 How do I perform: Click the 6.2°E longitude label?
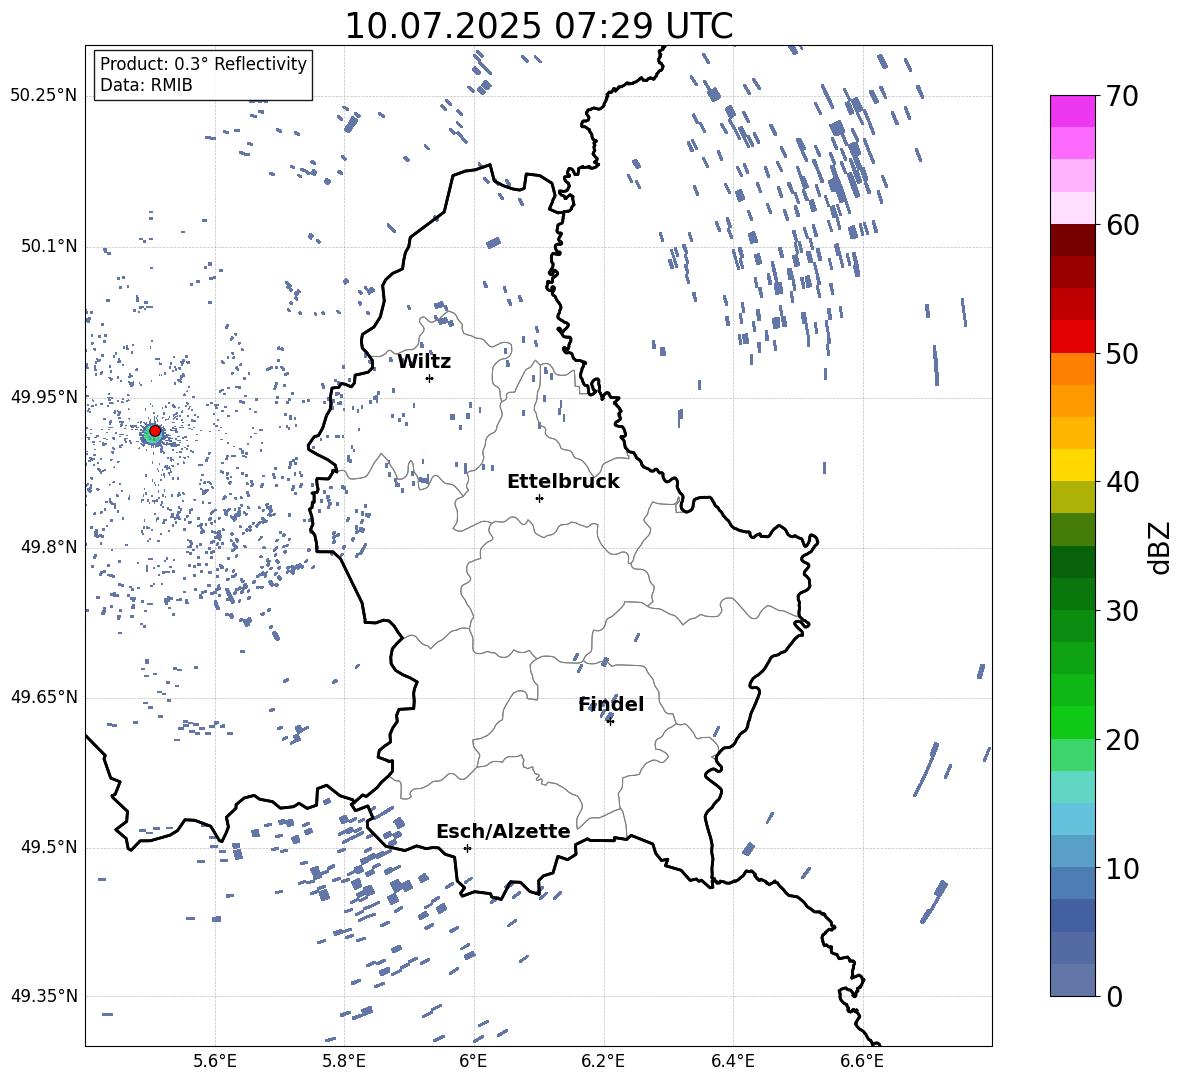click(603, 1061)
